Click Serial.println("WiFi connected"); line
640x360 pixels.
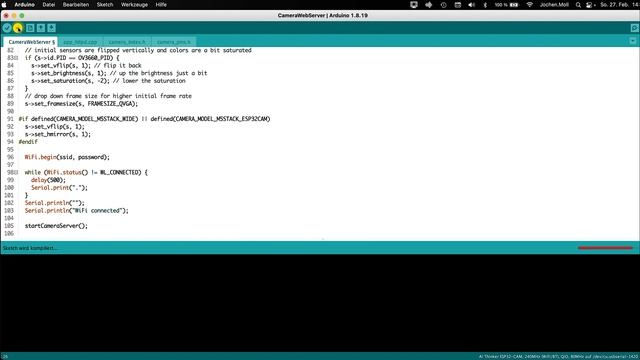click(x=76, y=211)
